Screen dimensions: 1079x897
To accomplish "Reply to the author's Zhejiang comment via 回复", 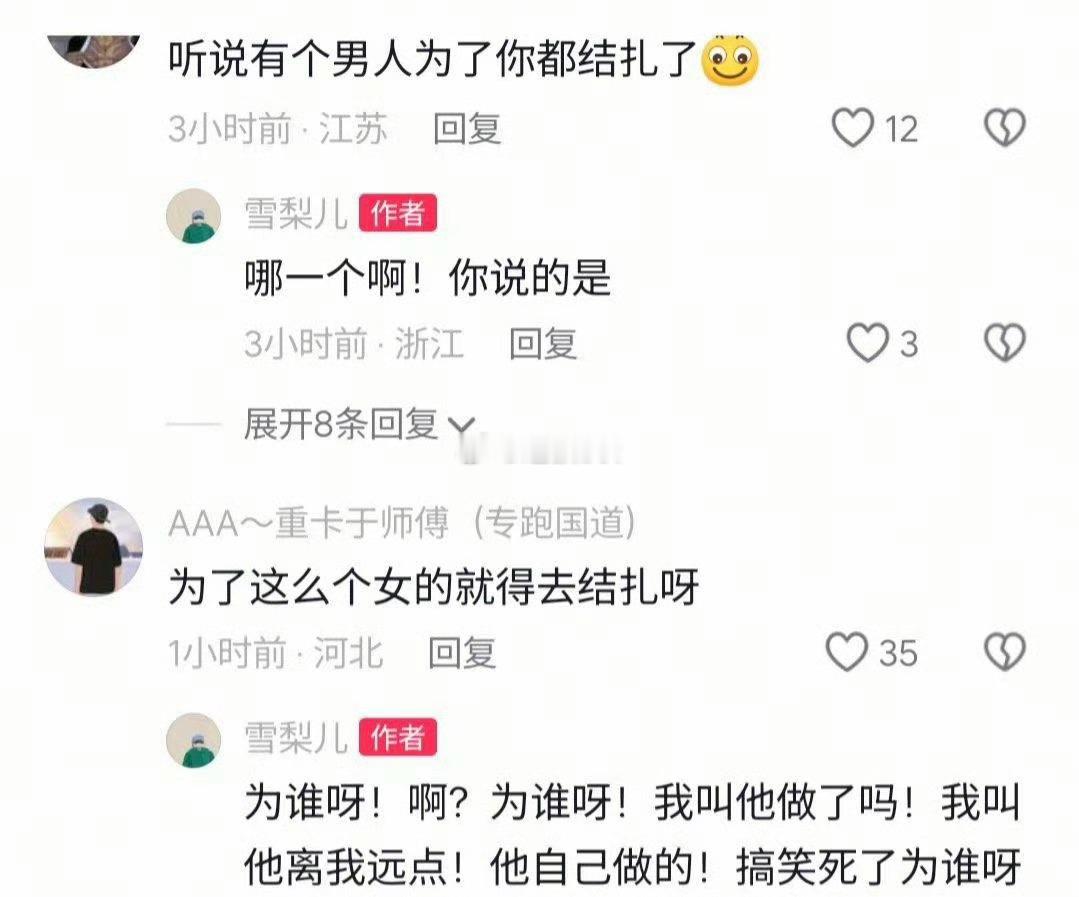I will pos(542,343).
